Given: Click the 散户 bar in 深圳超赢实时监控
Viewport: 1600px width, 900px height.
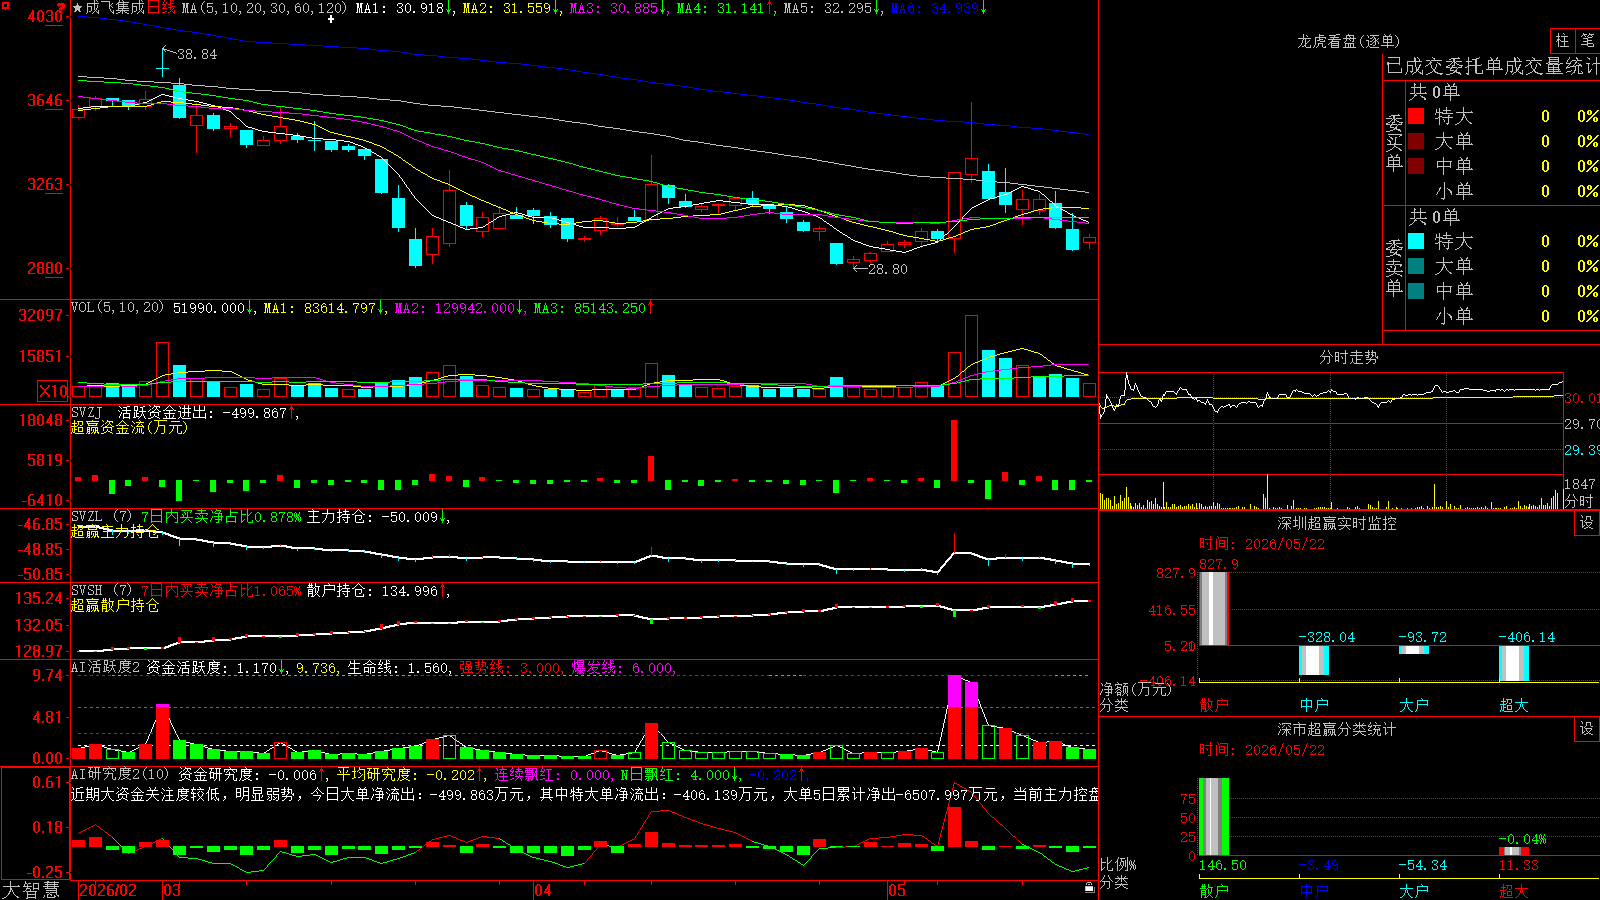Looking at the screenshot, I should pos(1213,608).
